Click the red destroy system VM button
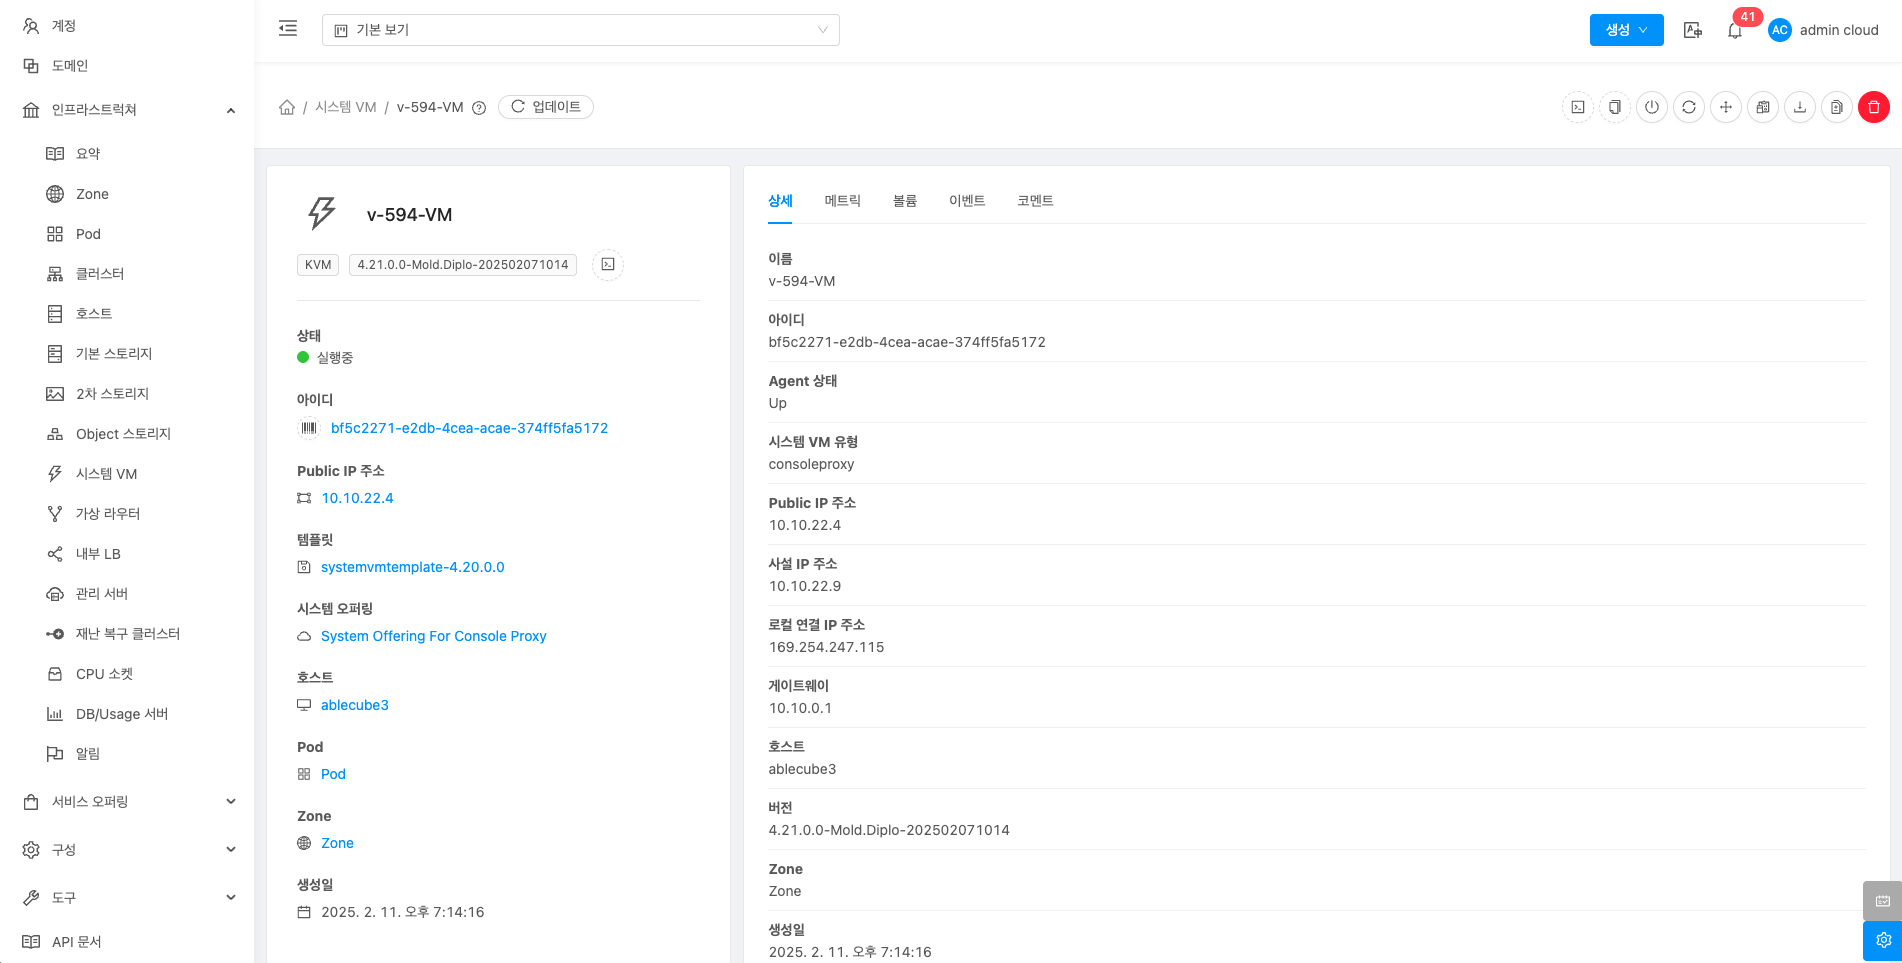 1873,107
